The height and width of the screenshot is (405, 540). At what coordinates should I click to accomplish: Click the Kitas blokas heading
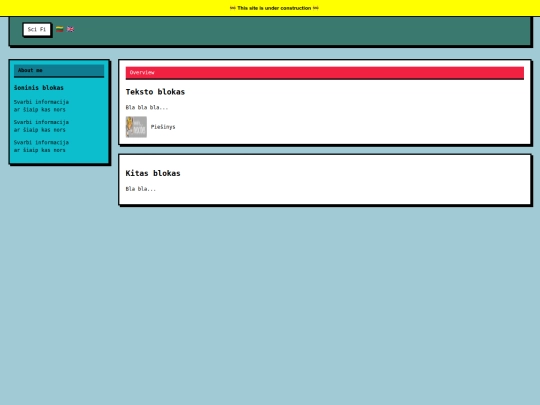click(x=153, y=173)
